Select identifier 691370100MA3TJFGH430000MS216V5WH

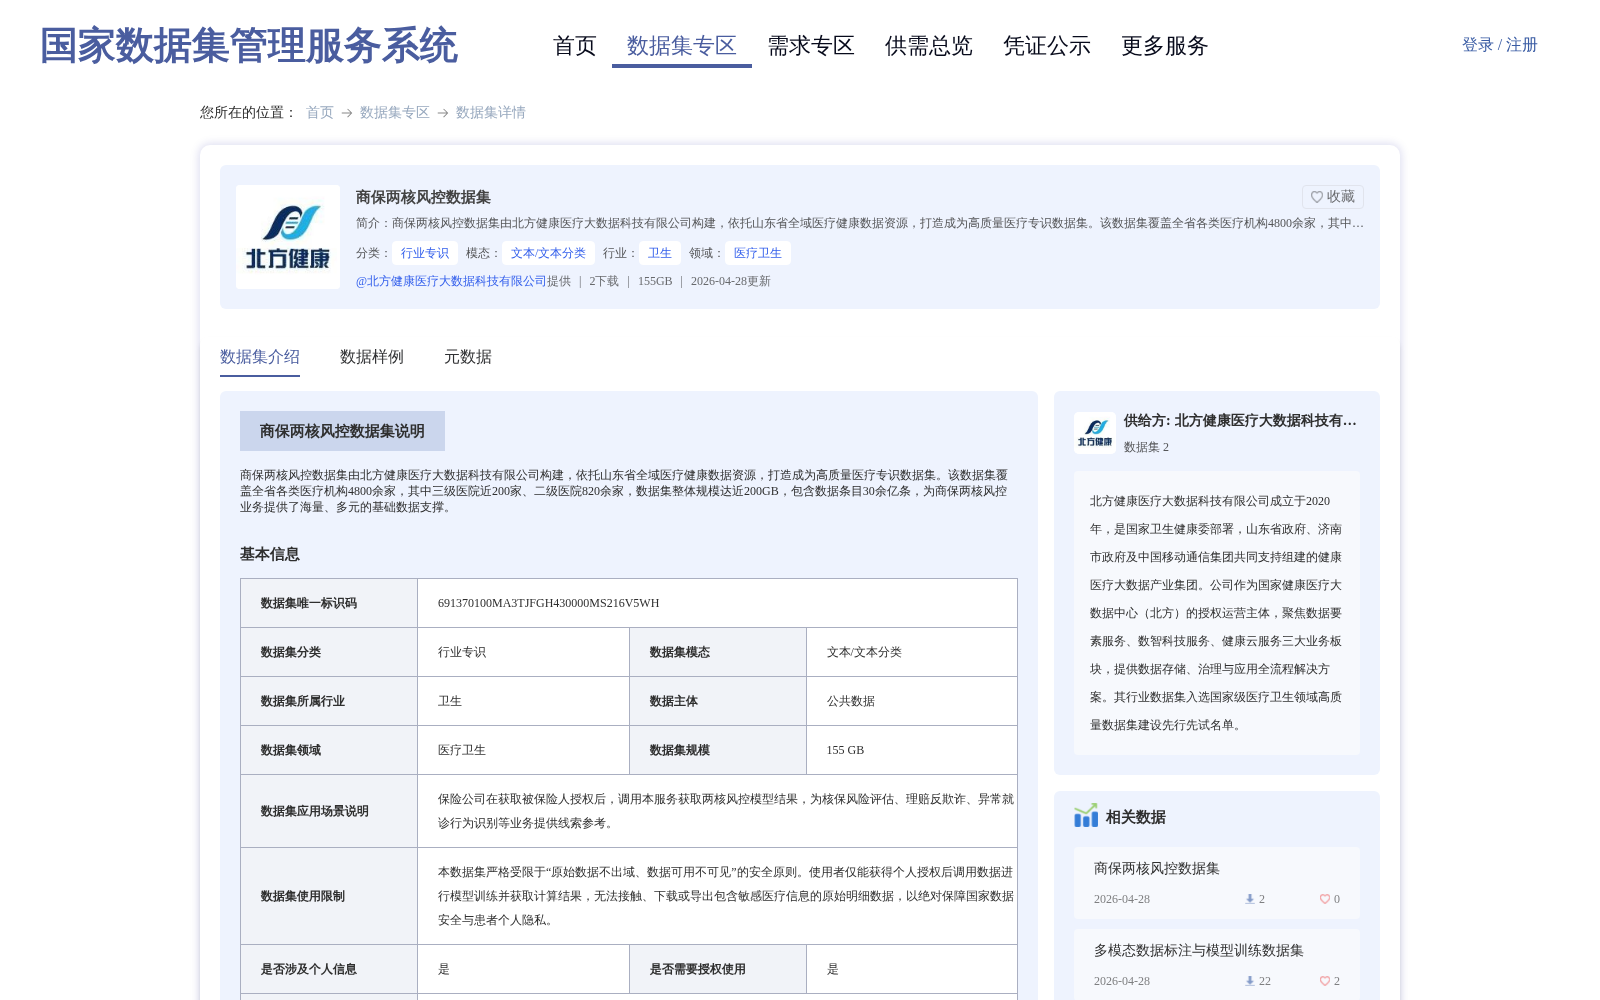click(549, 603)
